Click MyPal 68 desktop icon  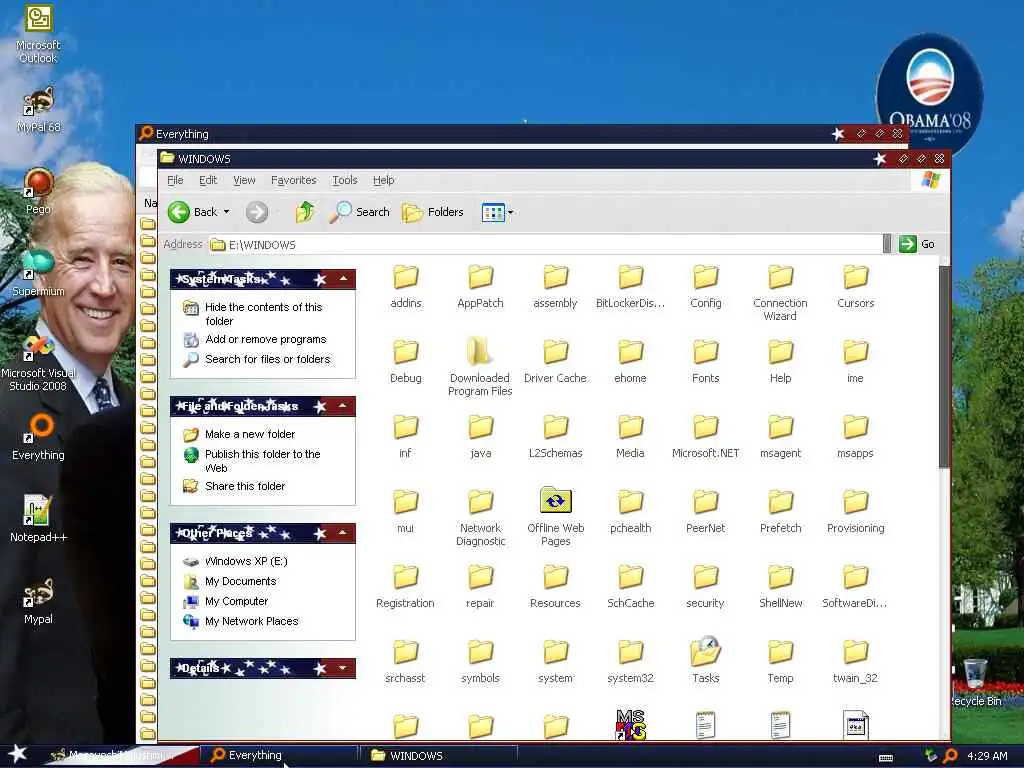click(x=39, y=110)
